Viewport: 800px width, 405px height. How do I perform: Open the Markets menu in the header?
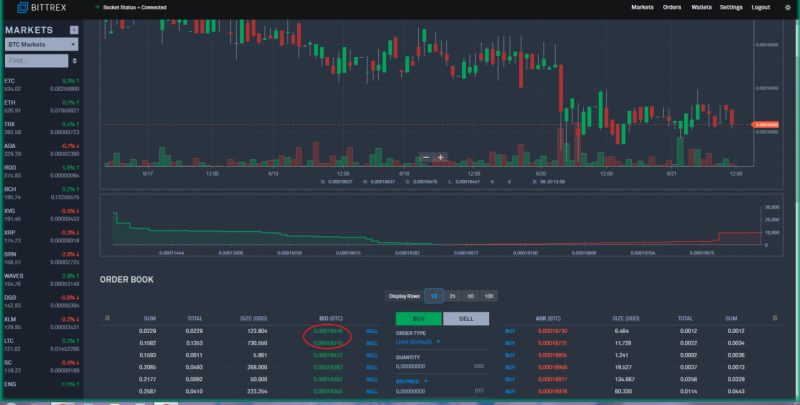pos(642,7)
